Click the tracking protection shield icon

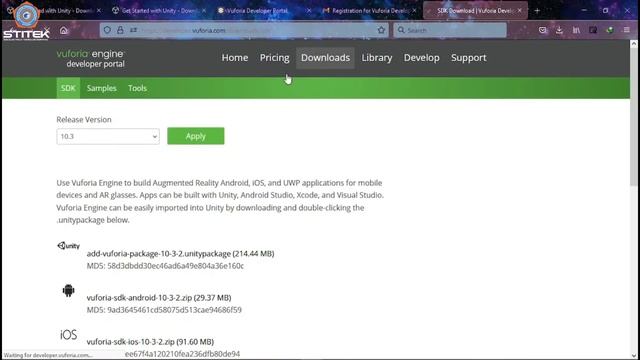pyautogui.click(x=107, y=30)
